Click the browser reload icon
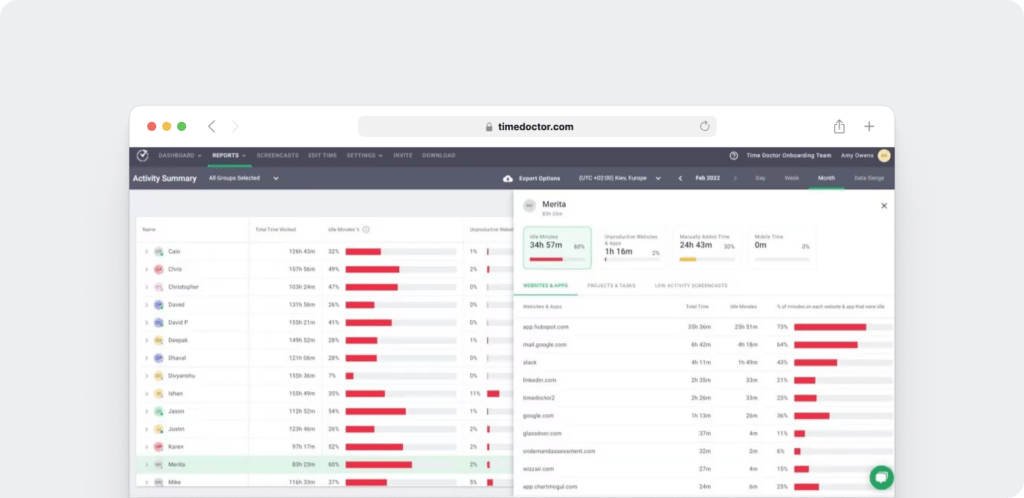Image resolution: width=1024 pixels, height=498 pixels. (x=704, y=127)
